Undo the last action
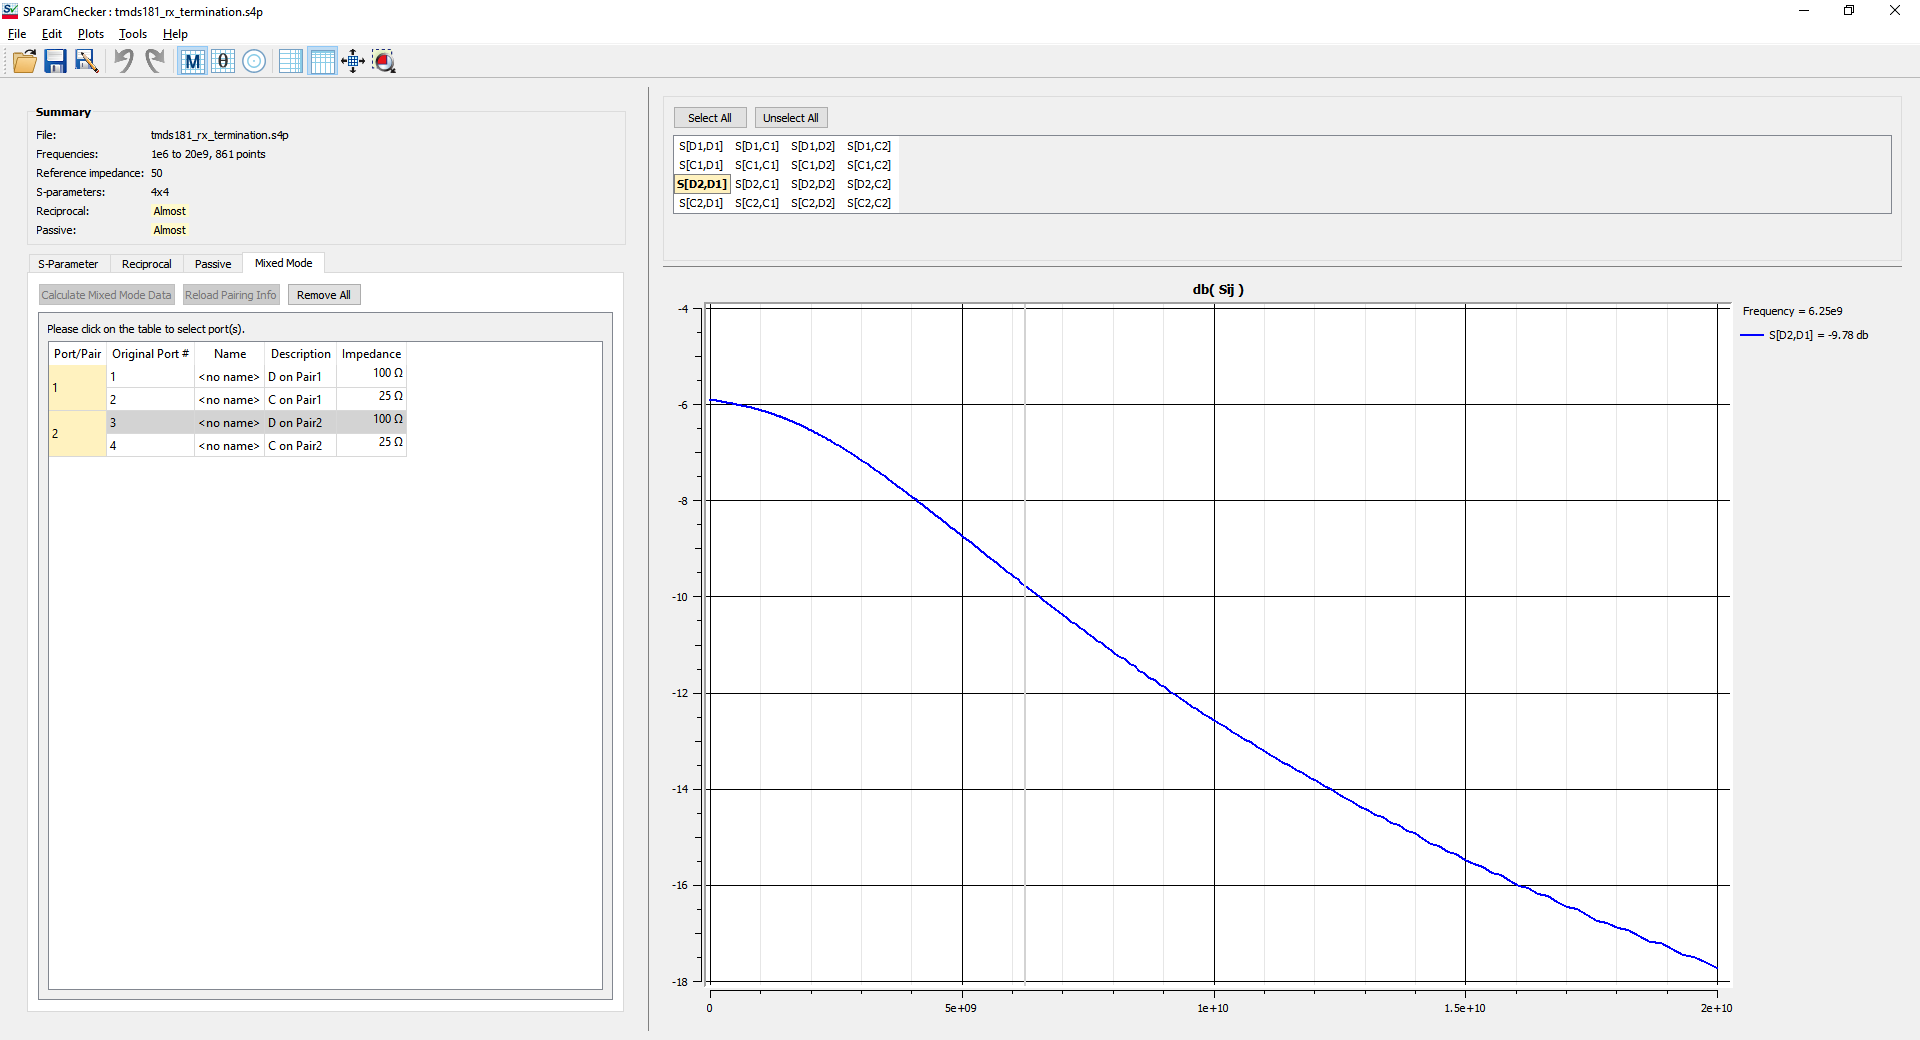The width and height of the screenshot is (1920, 1040). click(x=123, y=61)
